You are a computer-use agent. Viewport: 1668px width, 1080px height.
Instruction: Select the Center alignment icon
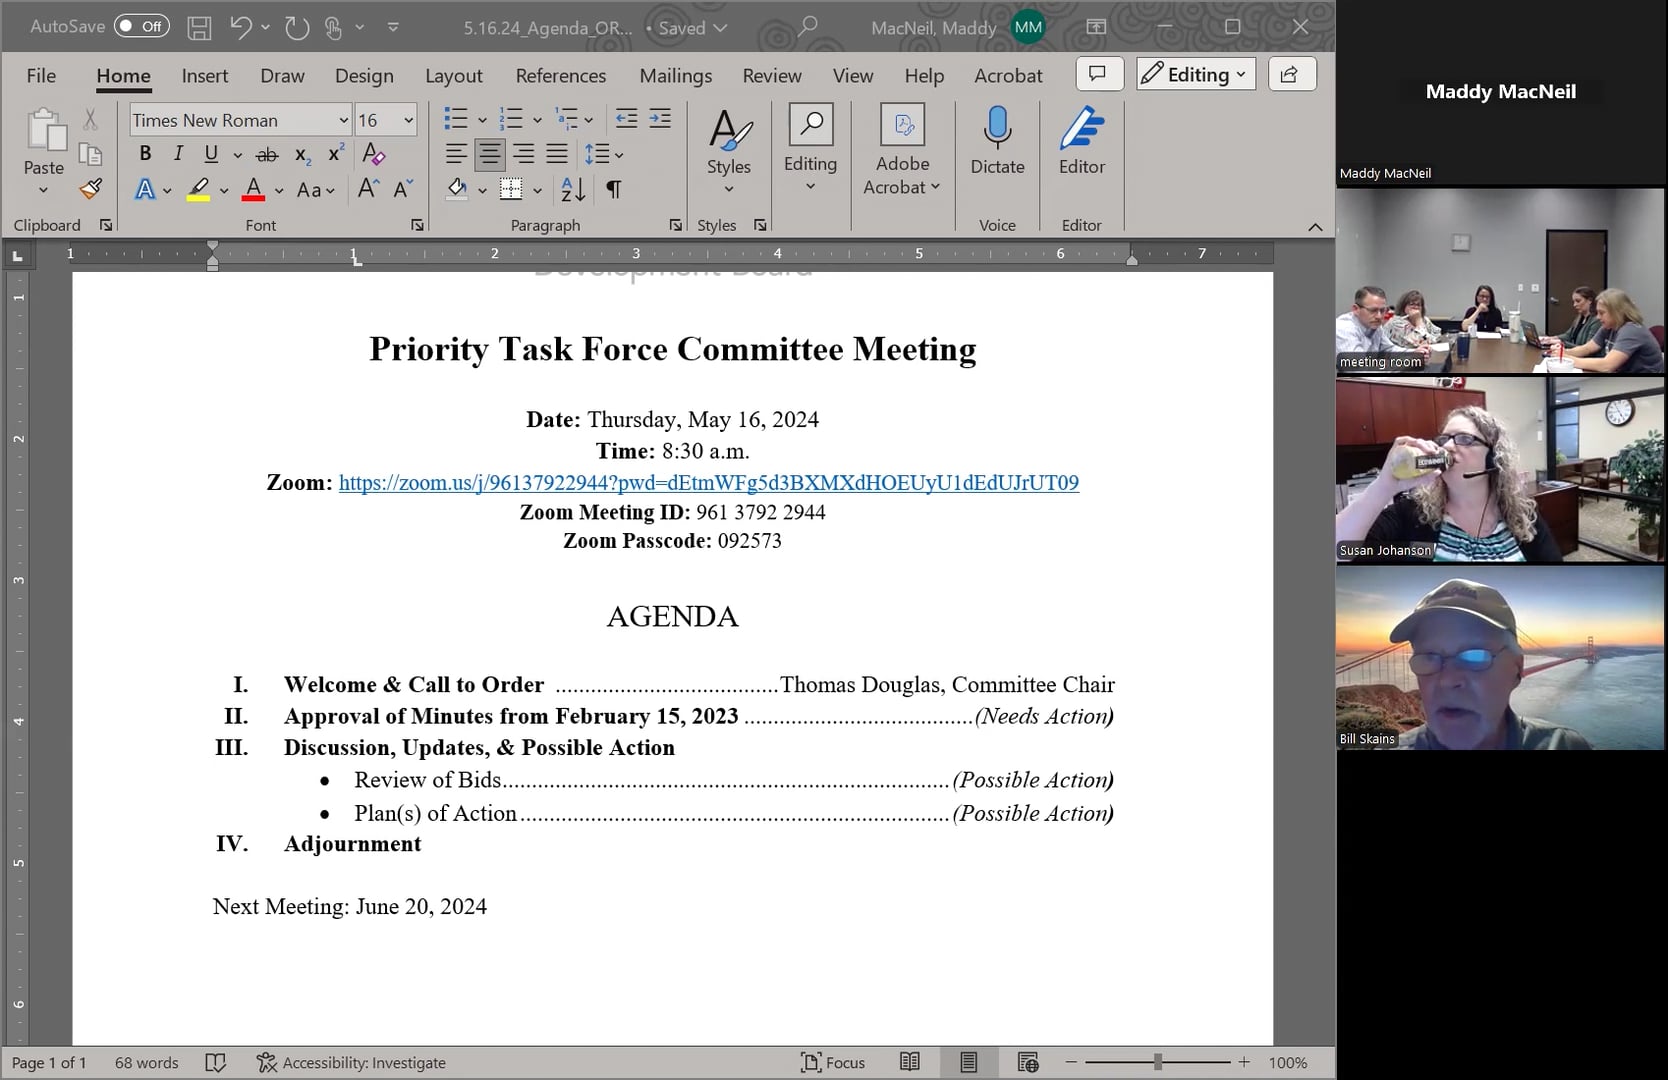[x=489, y=154]
